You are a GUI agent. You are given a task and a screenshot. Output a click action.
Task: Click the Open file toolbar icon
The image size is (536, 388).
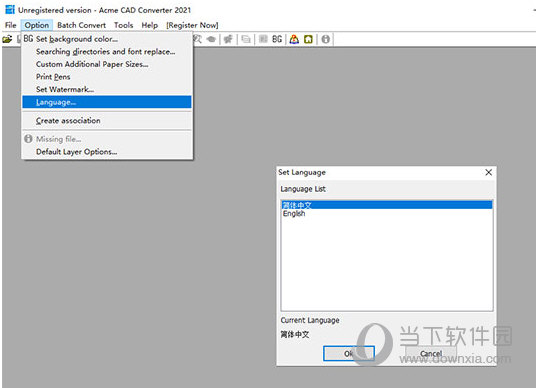point(7,39)
